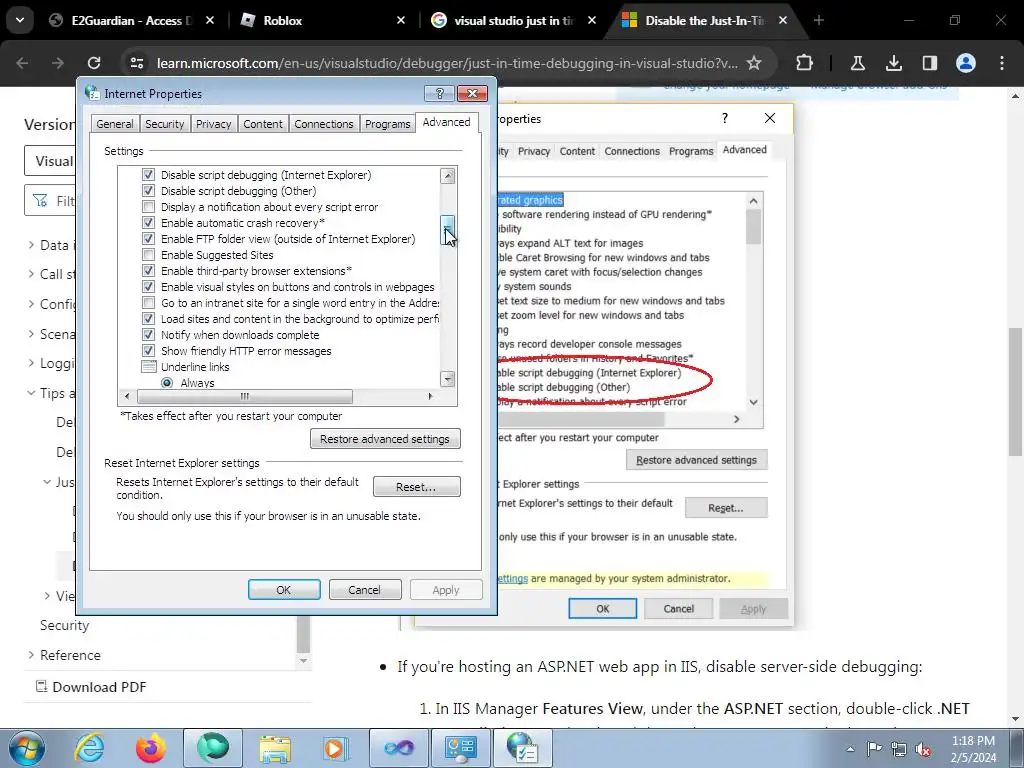Open the file explorer folder taskbar icon
This screenshot has width=1024, height=768.
coord(275,748)
